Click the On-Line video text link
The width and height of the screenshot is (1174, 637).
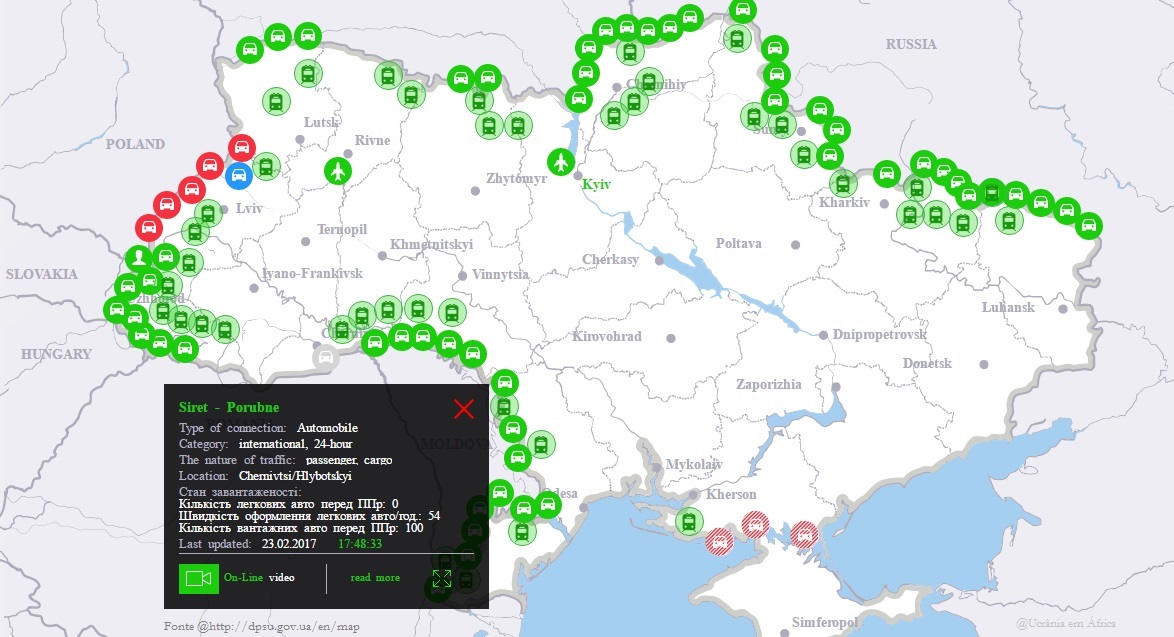pyautogui.click(x=259, y=578)
